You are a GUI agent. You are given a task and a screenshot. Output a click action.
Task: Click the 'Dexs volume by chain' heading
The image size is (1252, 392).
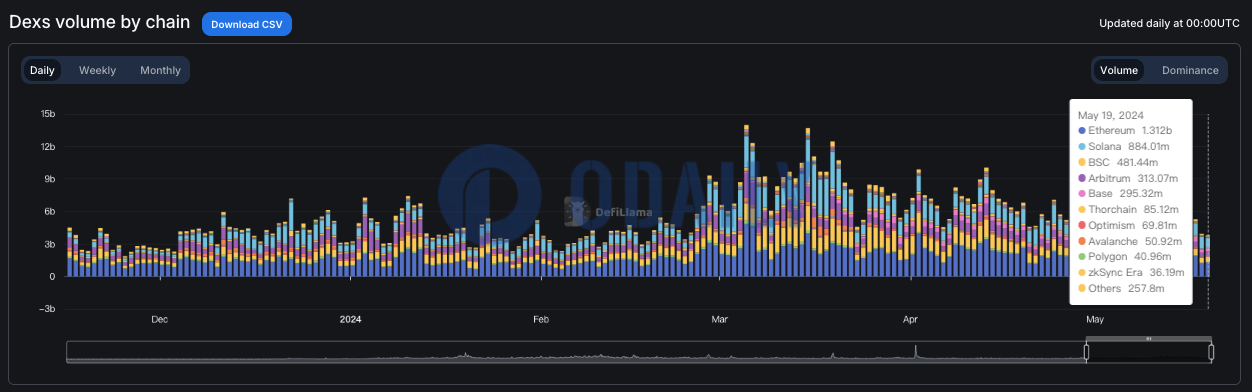[100, 22]
